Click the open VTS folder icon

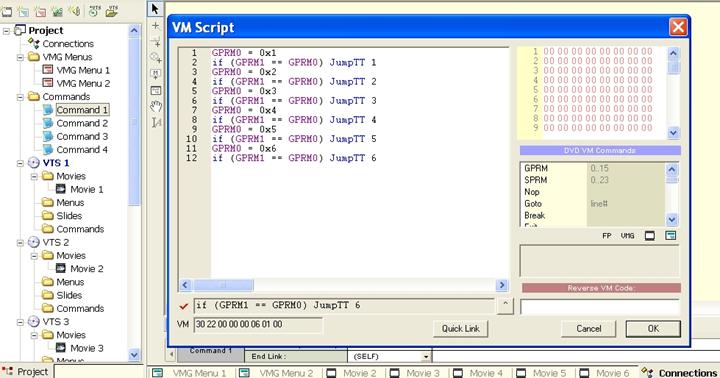[x=112, y=11]
